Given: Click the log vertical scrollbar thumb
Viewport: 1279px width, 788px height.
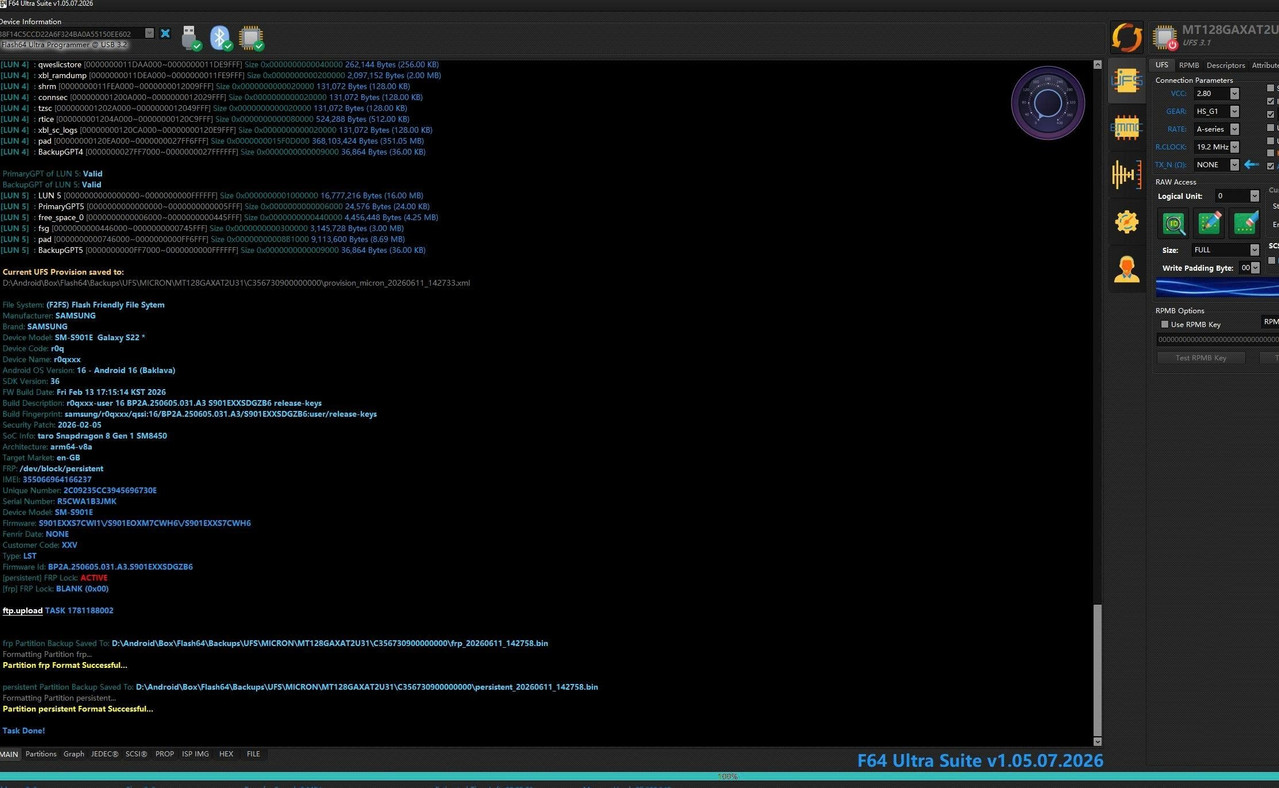Looking at the screenshot, I should pos(1097,669).
